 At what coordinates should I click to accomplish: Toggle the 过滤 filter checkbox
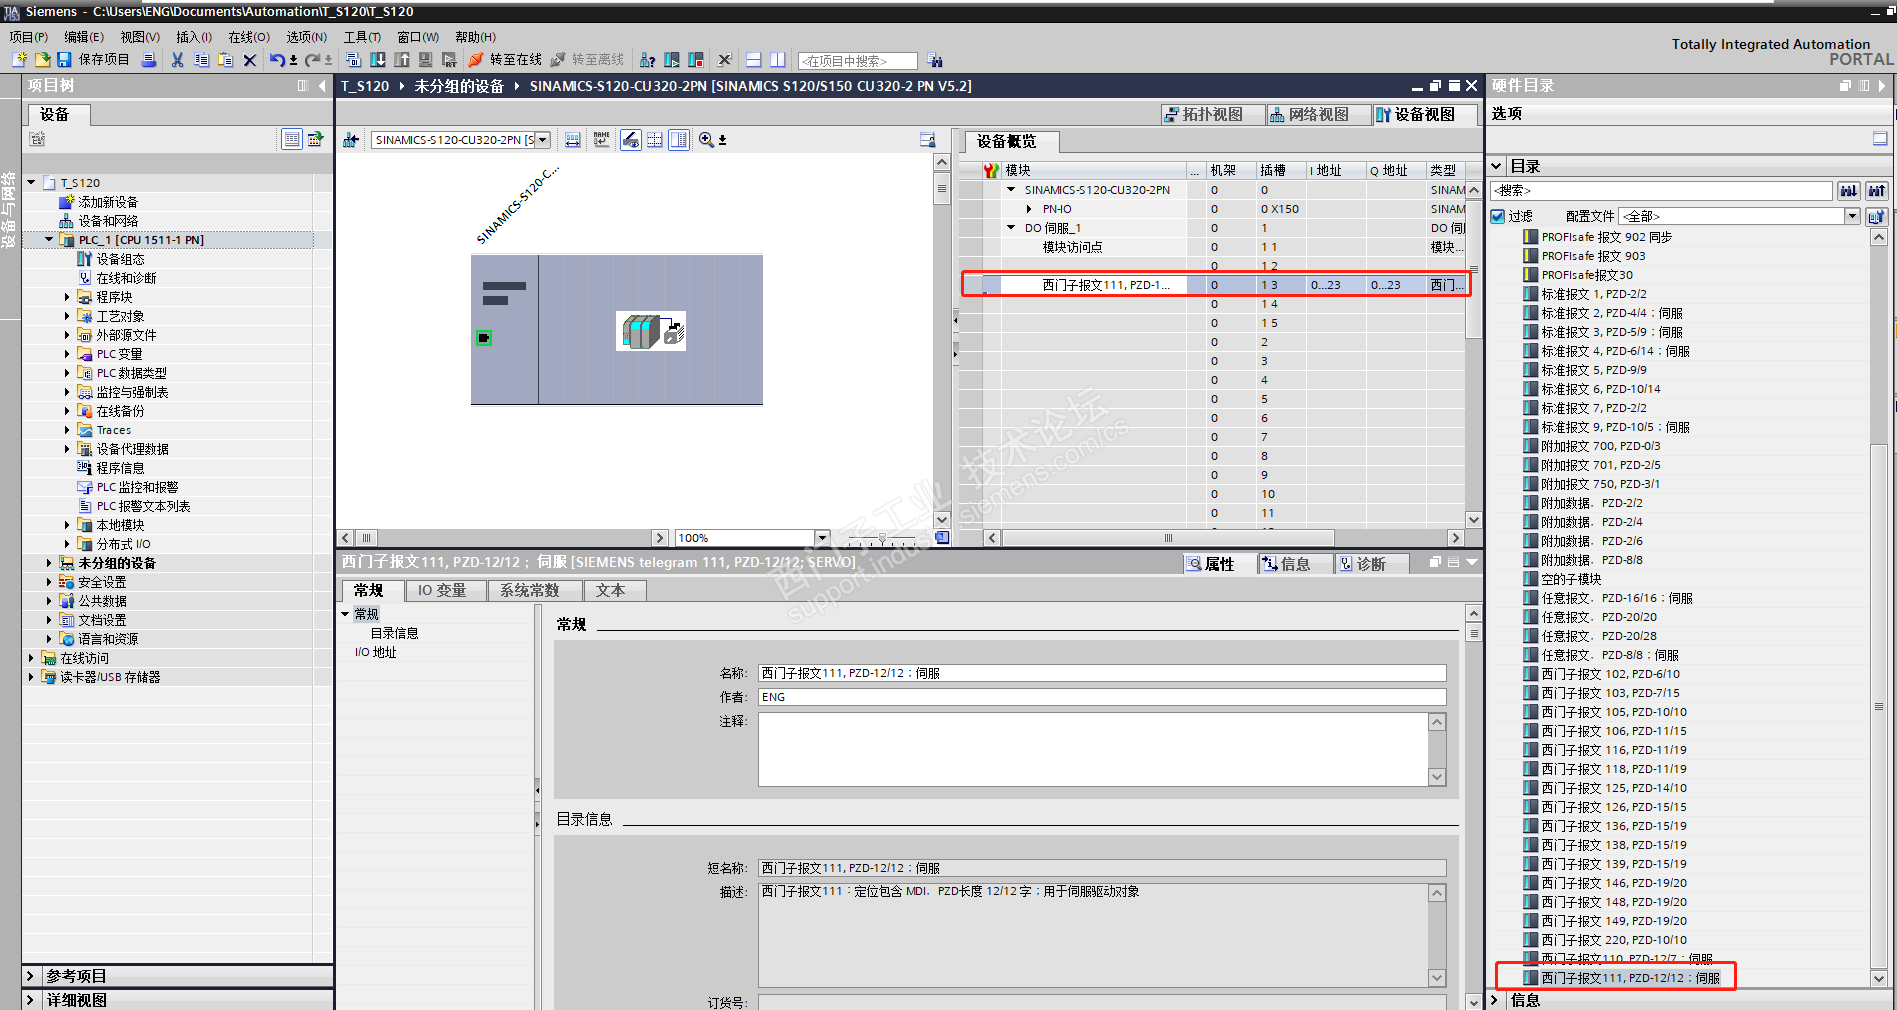tap(1498, 216)
